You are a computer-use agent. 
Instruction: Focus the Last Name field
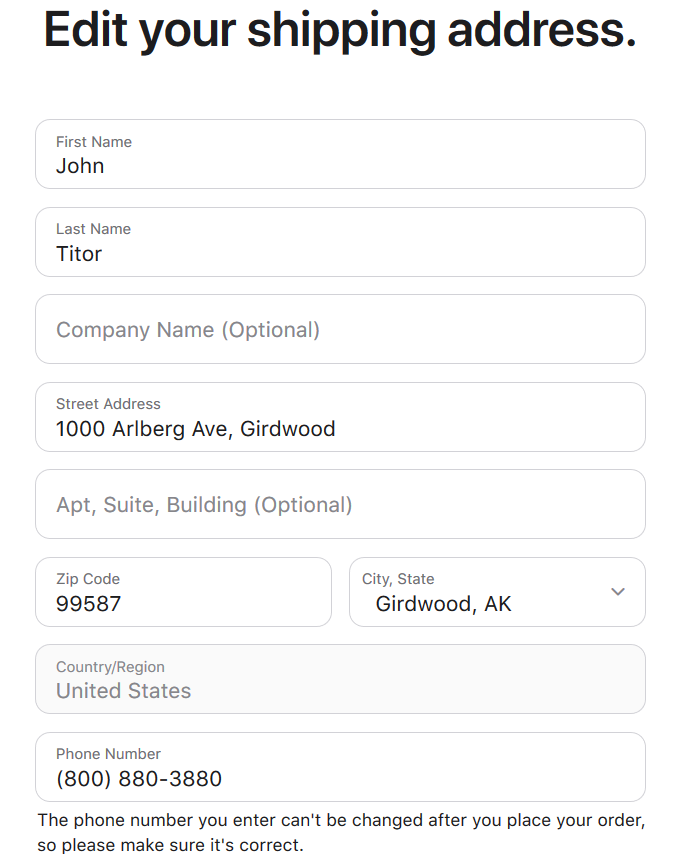click(340, 242)
